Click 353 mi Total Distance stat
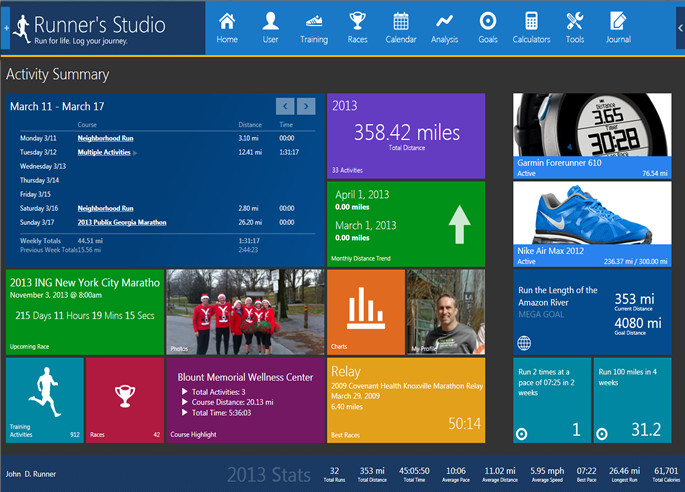The width and height of the screenshot is (685, 492). point(372,475)
